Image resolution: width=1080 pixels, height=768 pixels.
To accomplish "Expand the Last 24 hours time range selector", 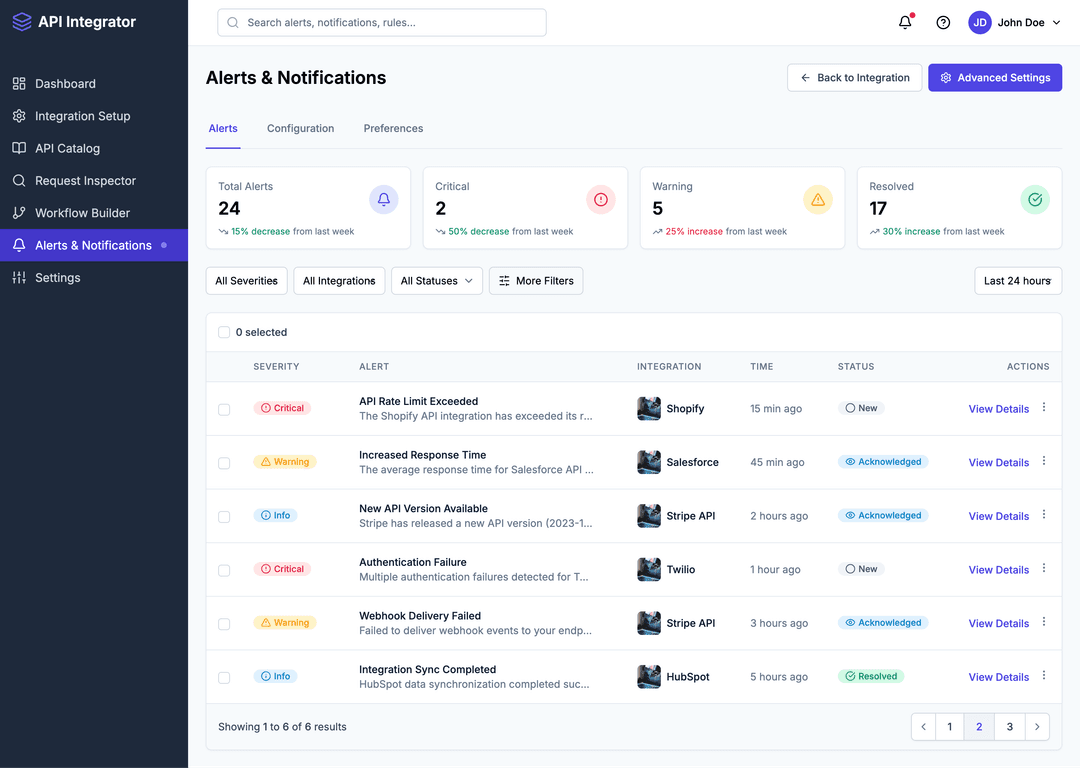I will pyautogui.click(x=1017, y=281).
